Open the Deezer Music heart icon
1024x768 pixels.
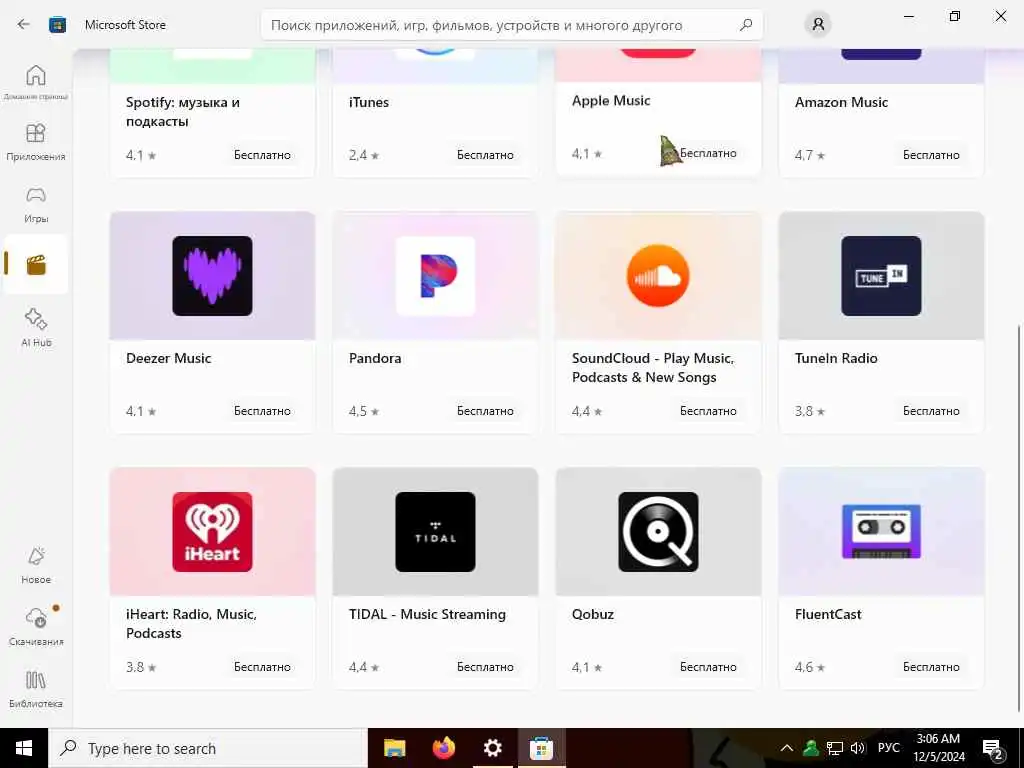pyautogui.click(x=212, y=276)
